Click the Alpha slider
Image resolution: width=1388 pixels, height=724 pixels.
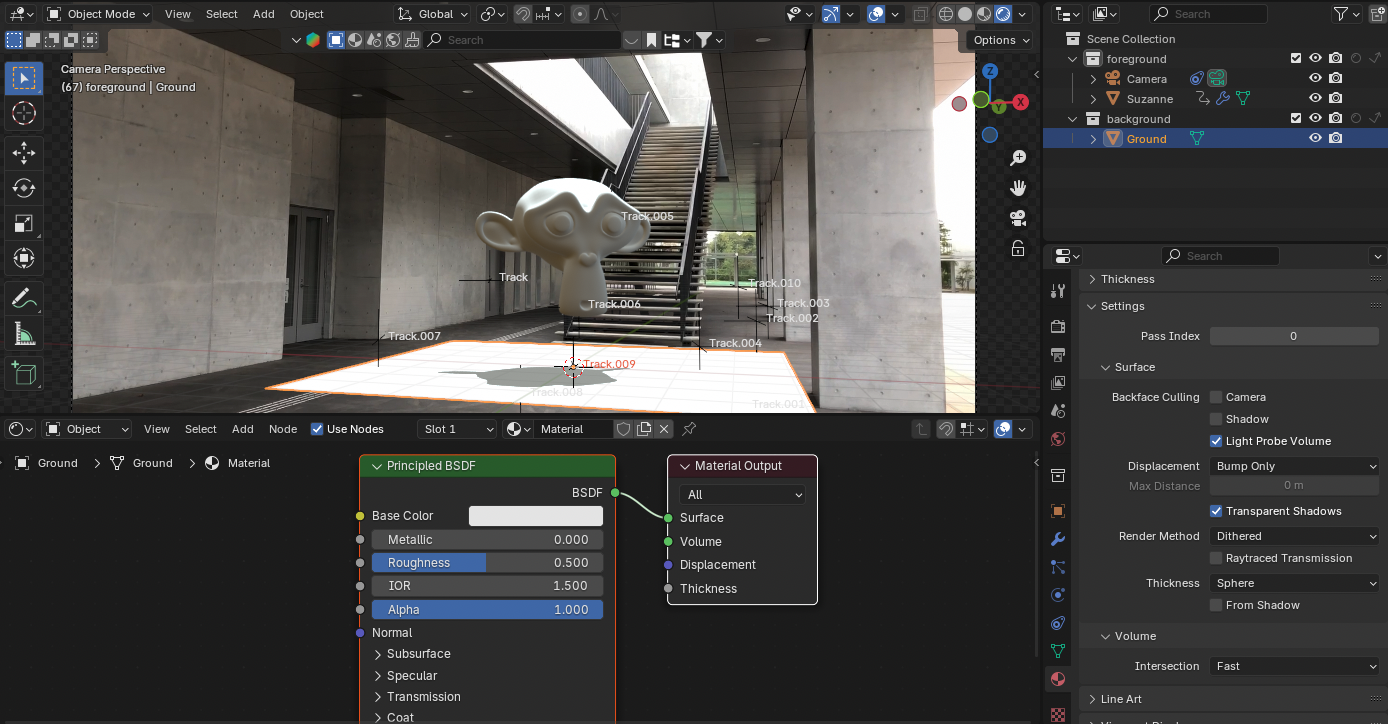[487, 610]
